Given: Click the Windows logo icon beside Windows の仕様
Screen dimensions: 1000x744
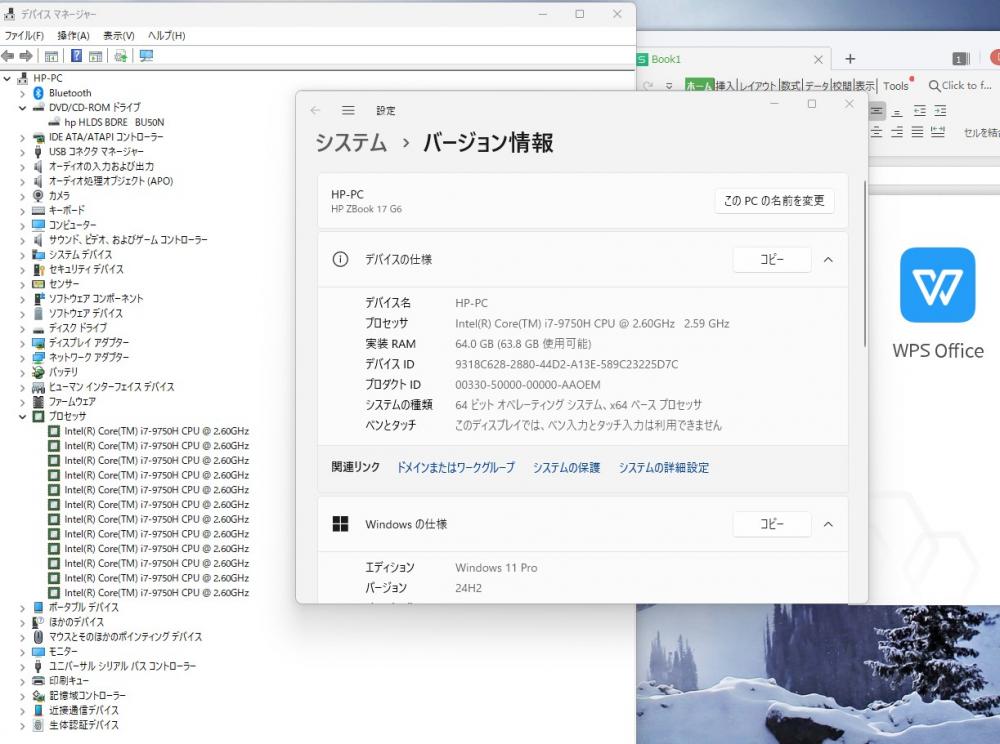Looking at the screenshot, I should coord(341,524).
